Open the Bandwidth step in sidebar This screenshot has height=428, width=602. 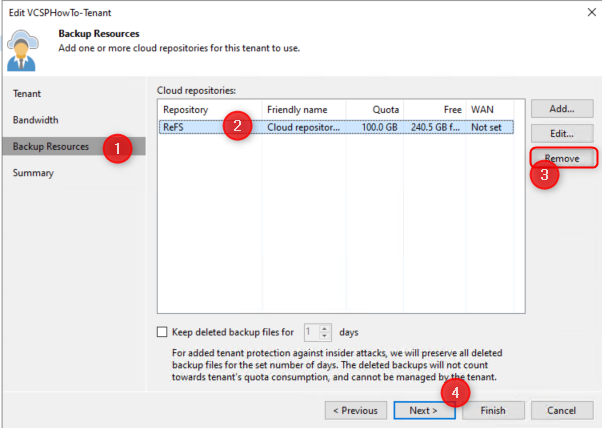pos(35,120)
